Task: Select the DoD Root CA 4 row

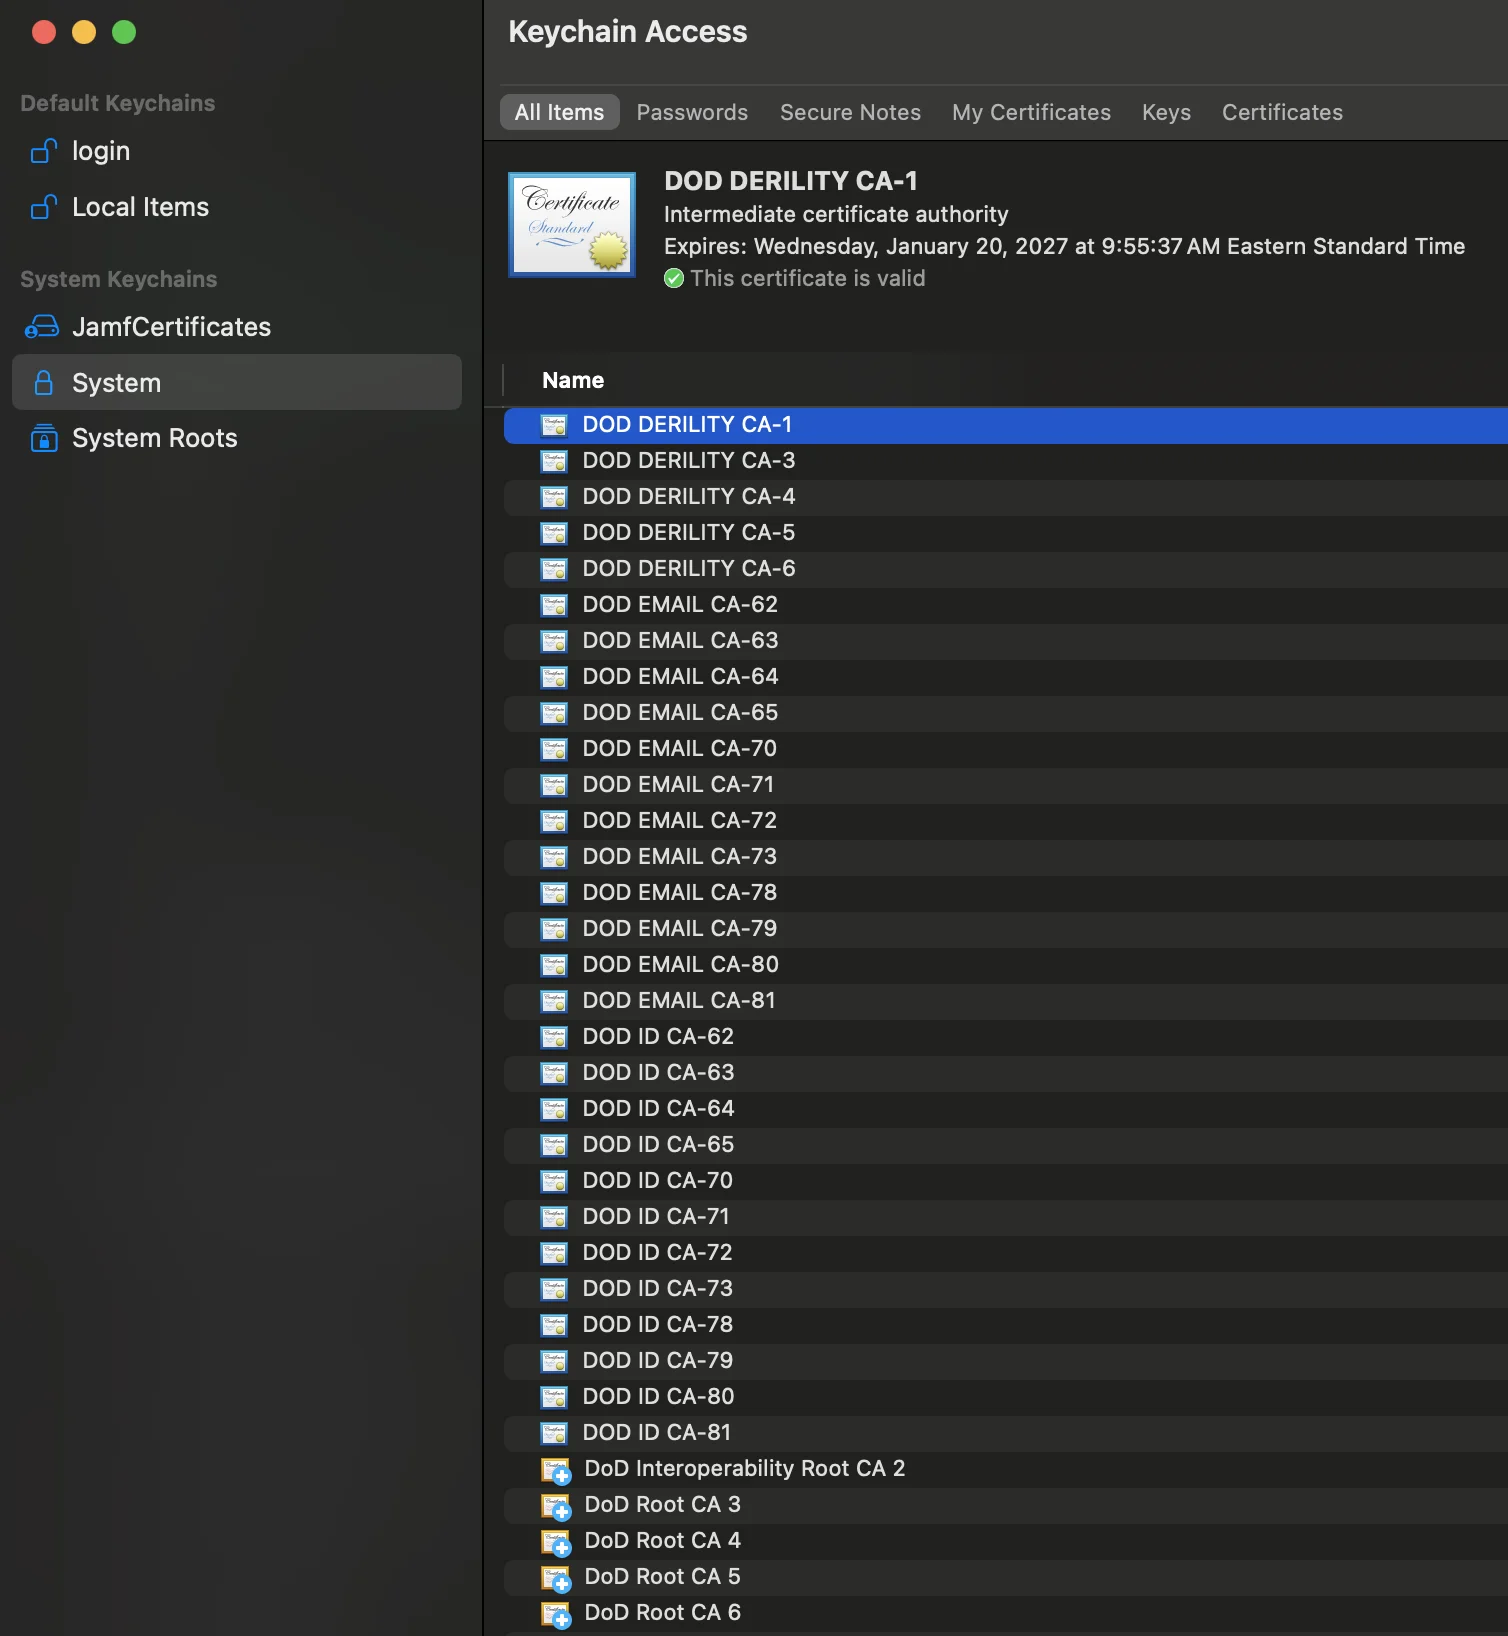Action: pos(1006,1541)
